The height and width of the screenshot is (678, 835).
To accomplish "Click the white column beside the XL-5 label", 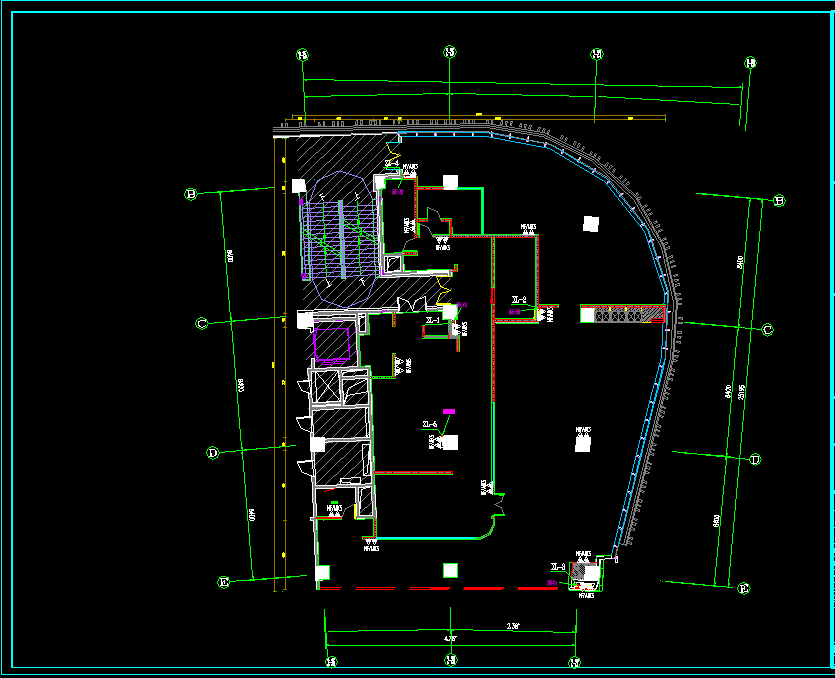I will tap(451, 441).
